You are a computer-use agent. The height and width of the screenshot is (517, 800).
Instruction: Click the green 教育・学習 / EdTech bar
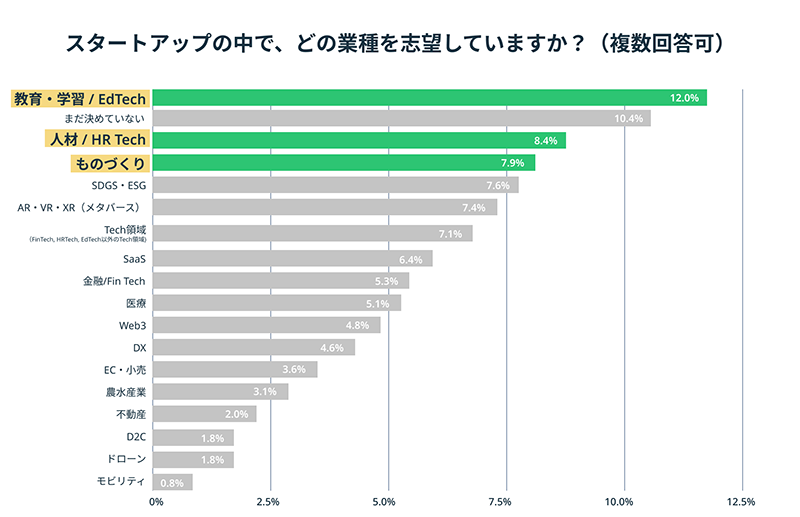pyautogui.click(x=430, y=97)
